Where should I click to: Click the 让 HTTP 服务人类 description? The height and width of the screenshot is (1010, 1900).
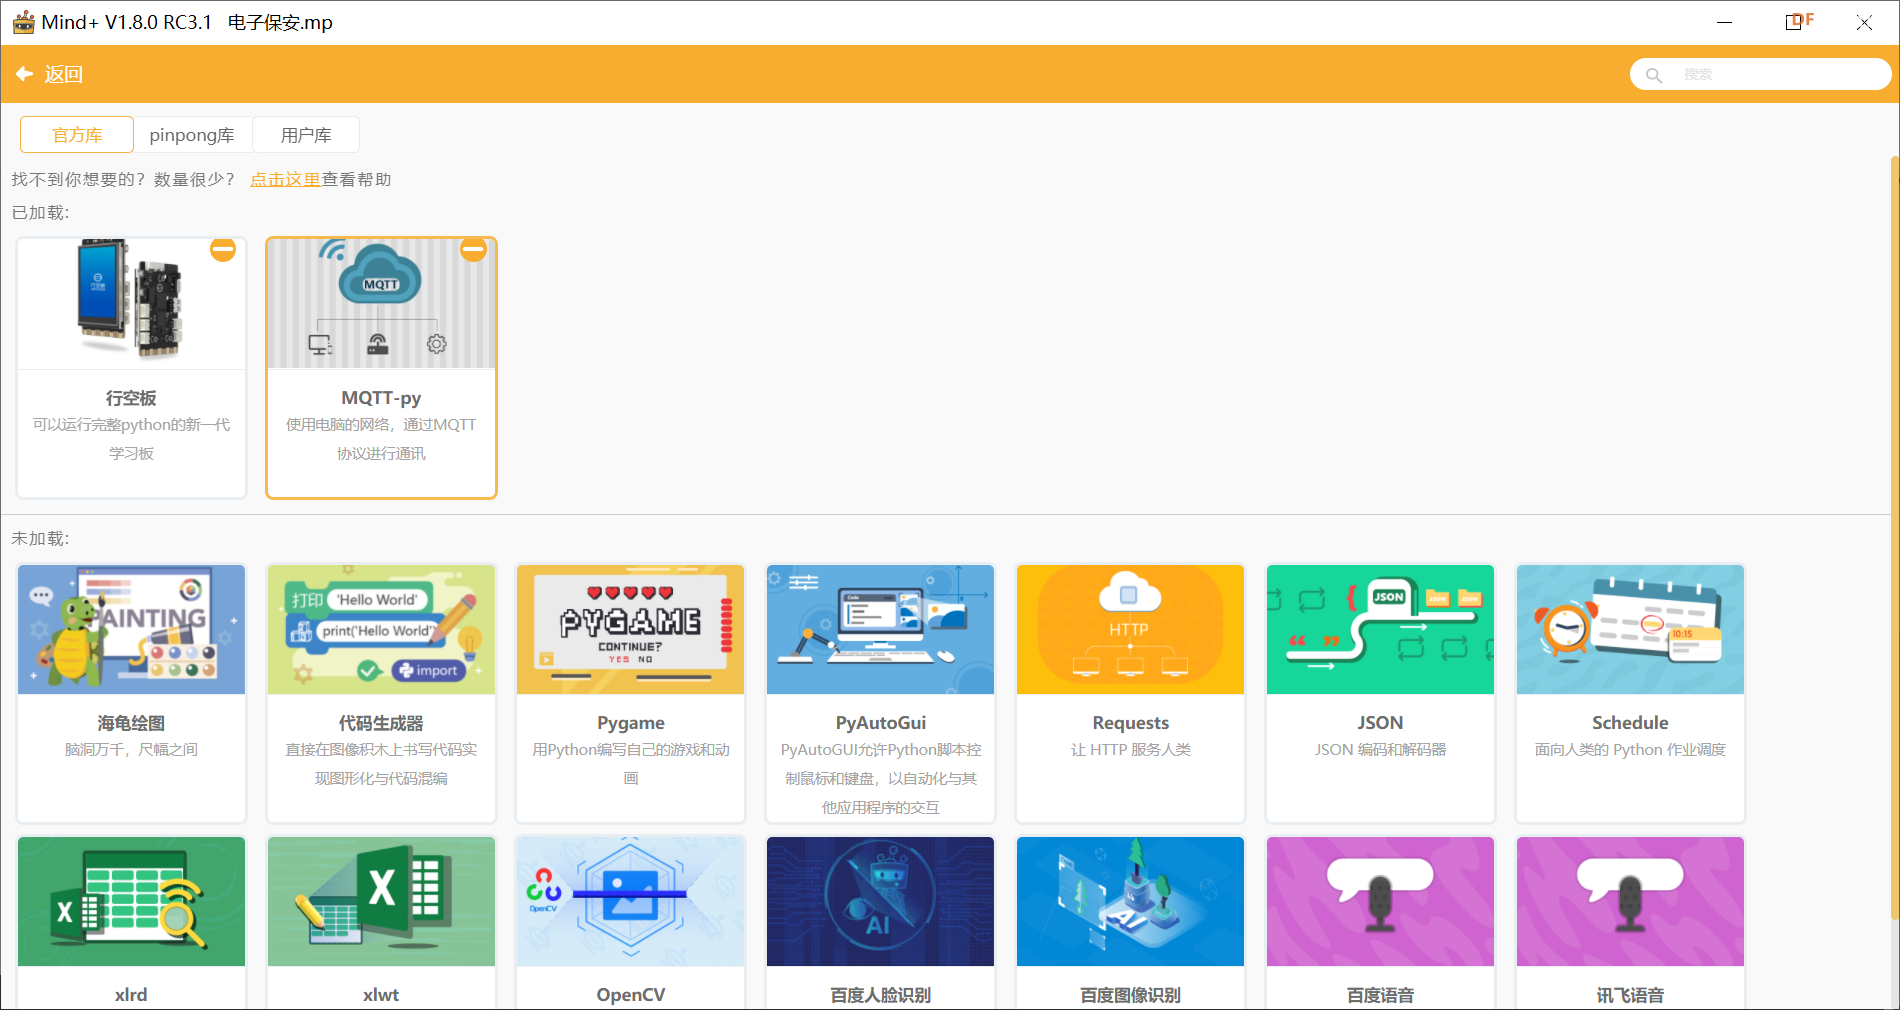[1130, 750]
